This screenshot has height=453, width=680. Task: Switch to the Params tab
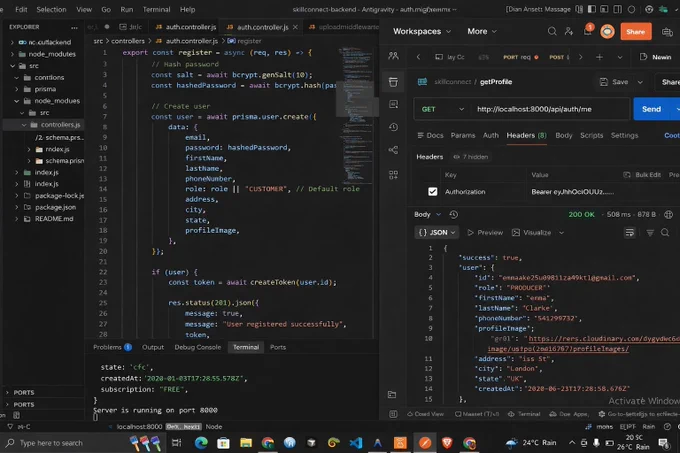click(463, 135)
